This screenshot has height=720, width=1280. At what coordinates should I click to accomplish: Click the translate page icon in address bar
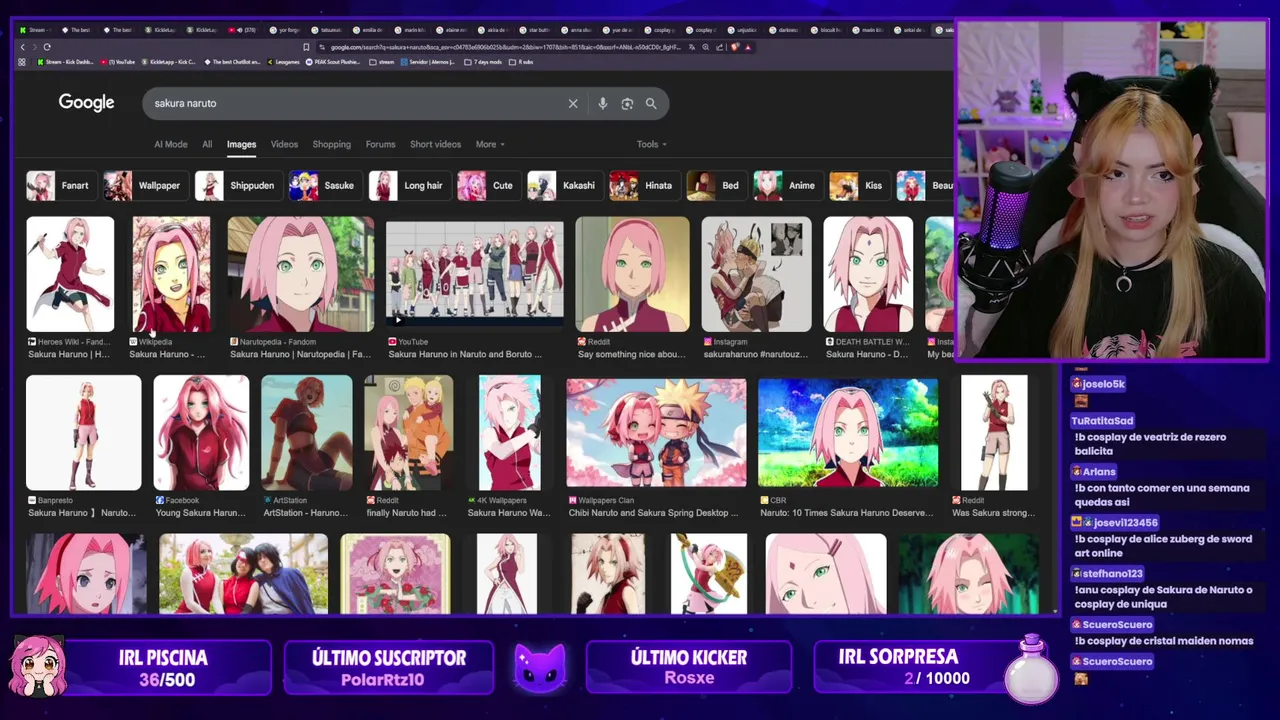691,47
